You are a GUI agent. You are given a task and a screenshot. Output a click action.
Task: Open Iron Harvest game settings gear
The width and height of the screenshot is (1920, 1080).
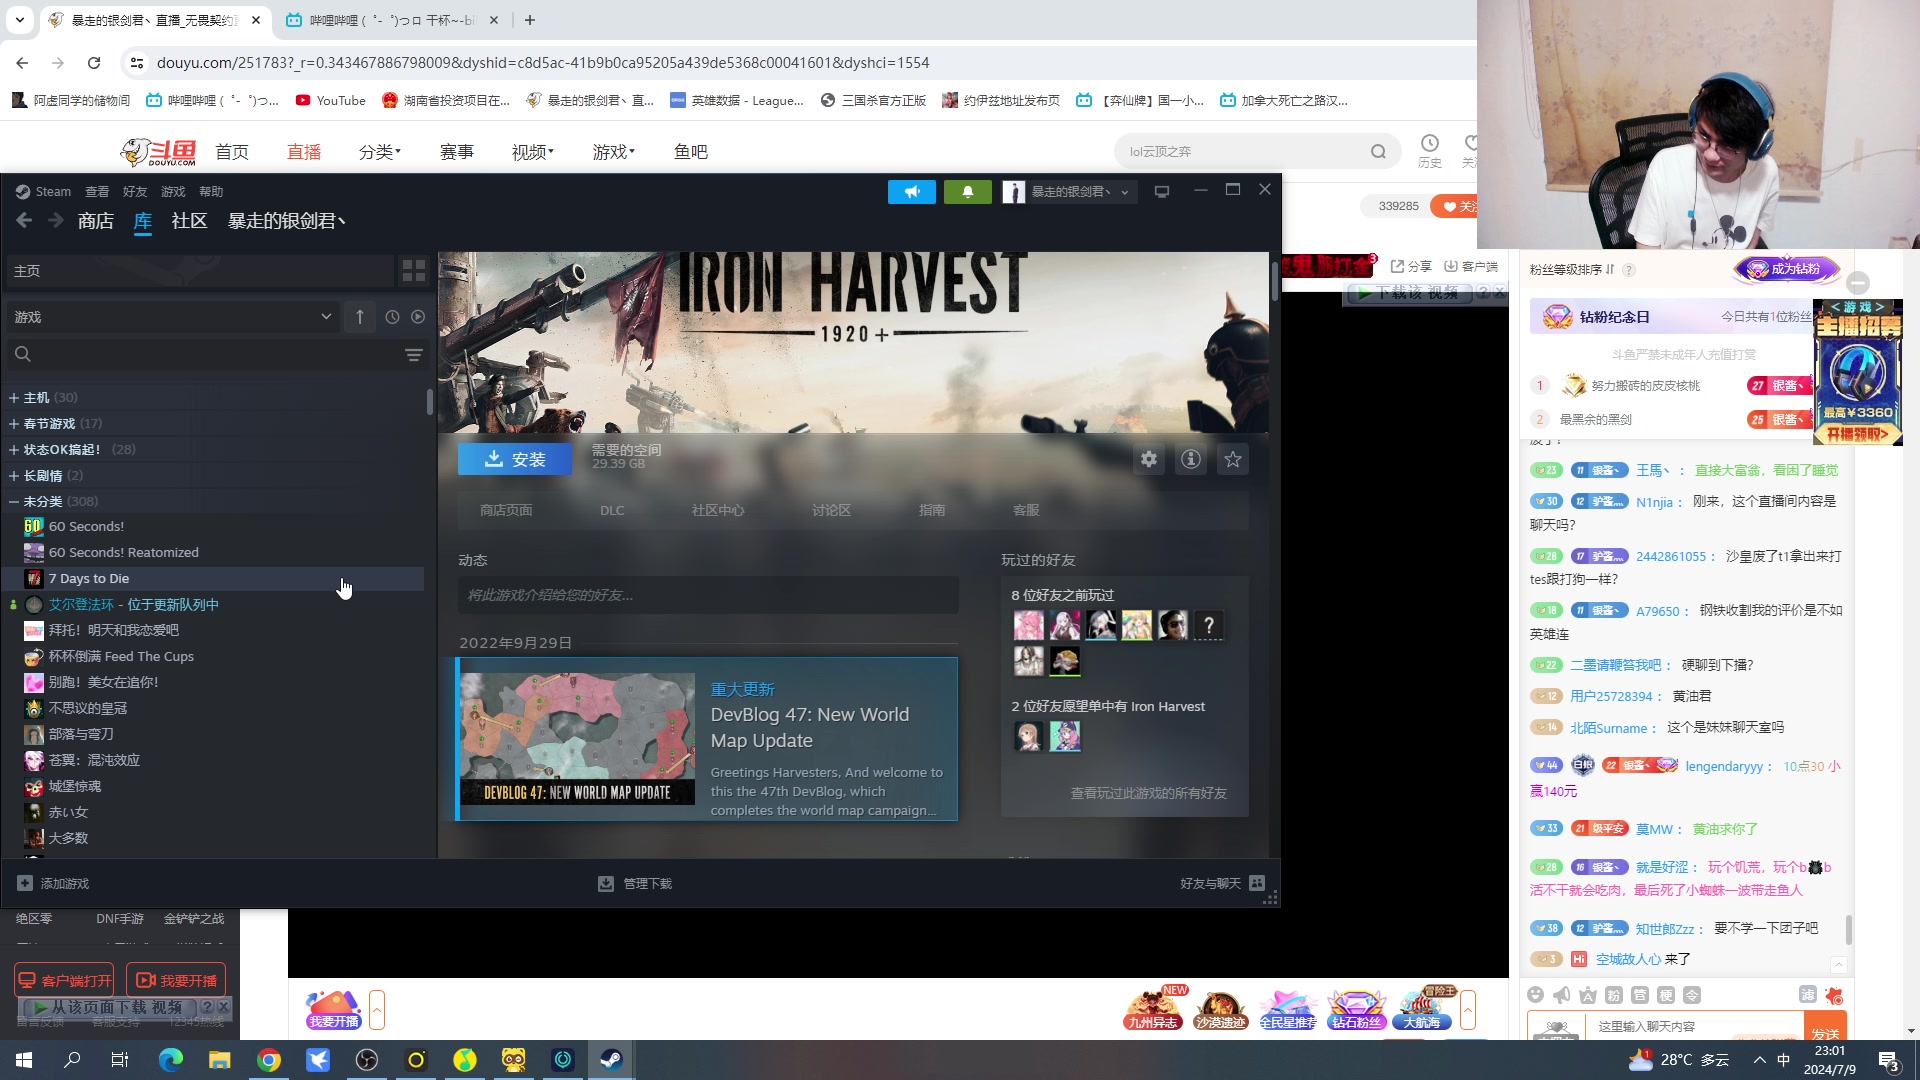pos(1149,459)
